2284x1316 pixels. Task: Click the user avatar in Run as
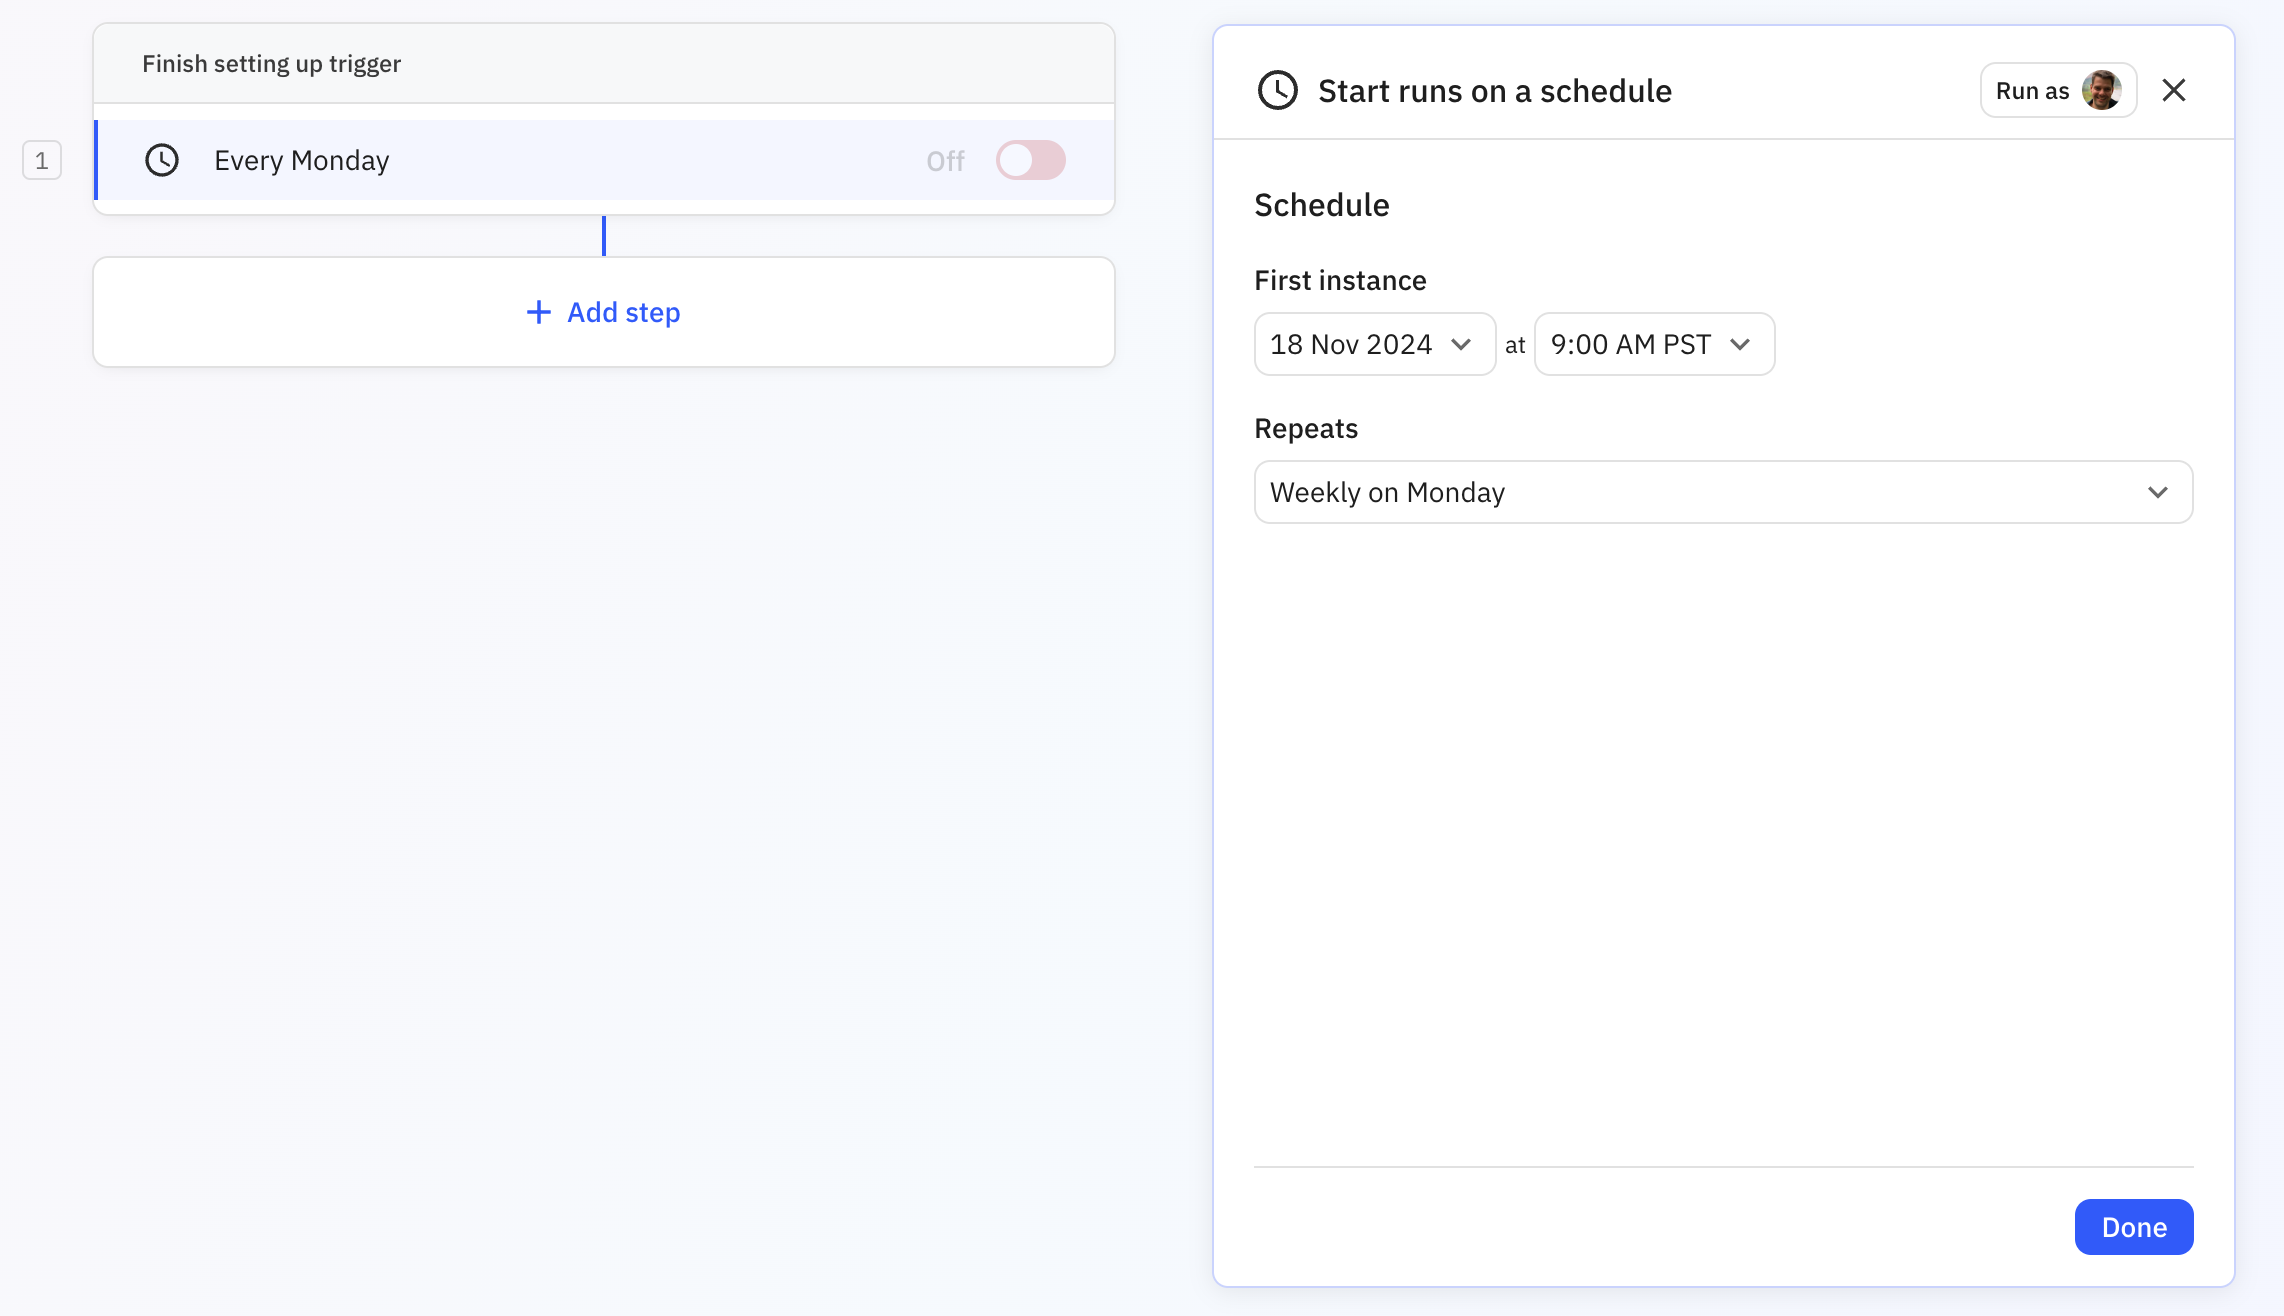coord(2101,91)
